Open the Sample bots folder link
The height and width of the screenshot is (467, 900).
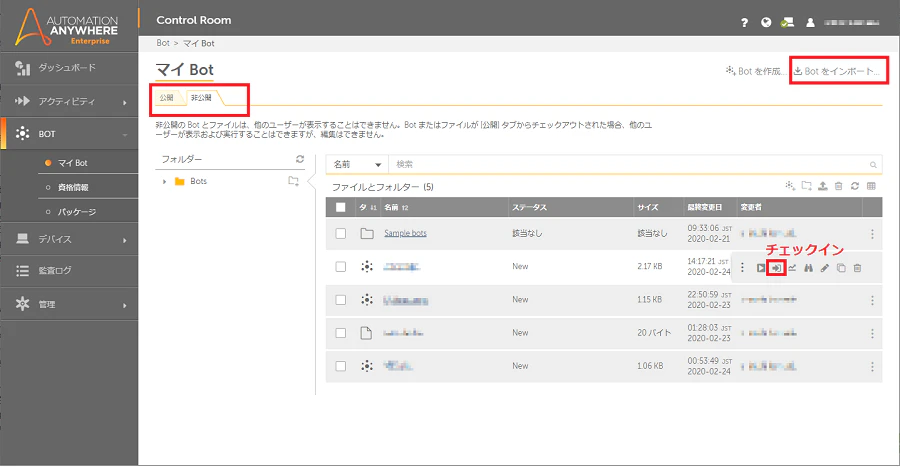[x=405, y=234]
